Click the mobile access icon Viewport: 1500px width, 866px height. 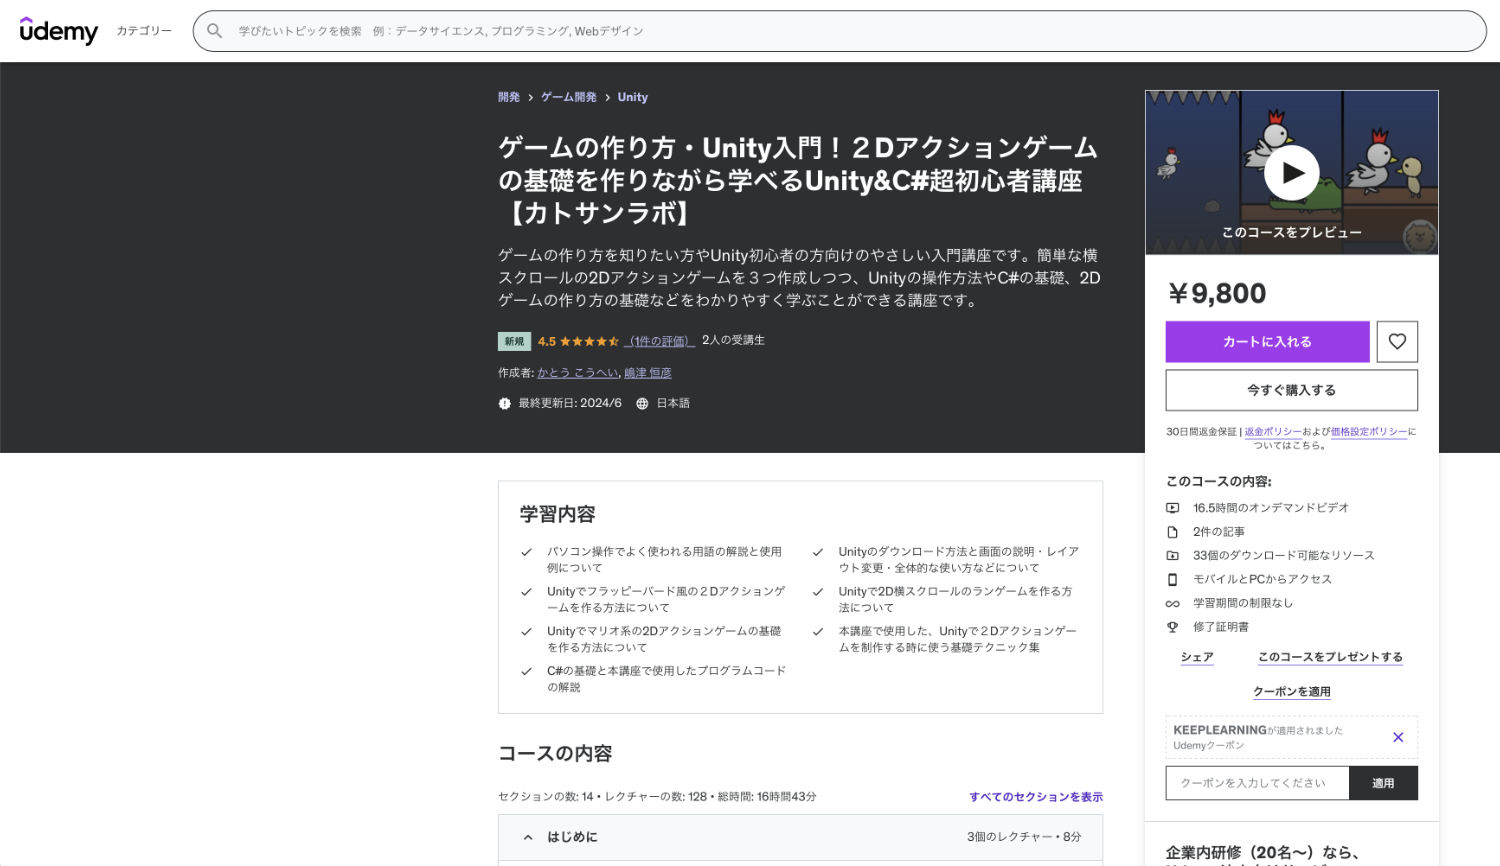point(1172,579)
